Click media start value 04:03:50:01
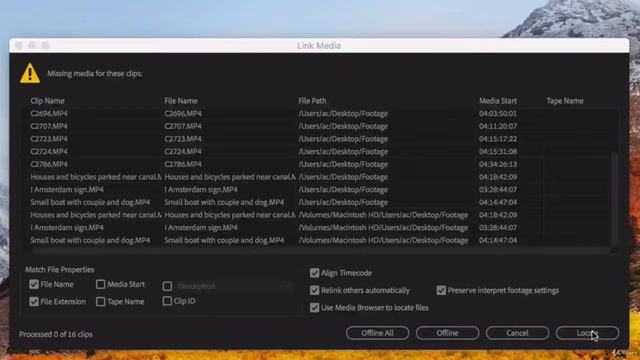 pos(498,113)
